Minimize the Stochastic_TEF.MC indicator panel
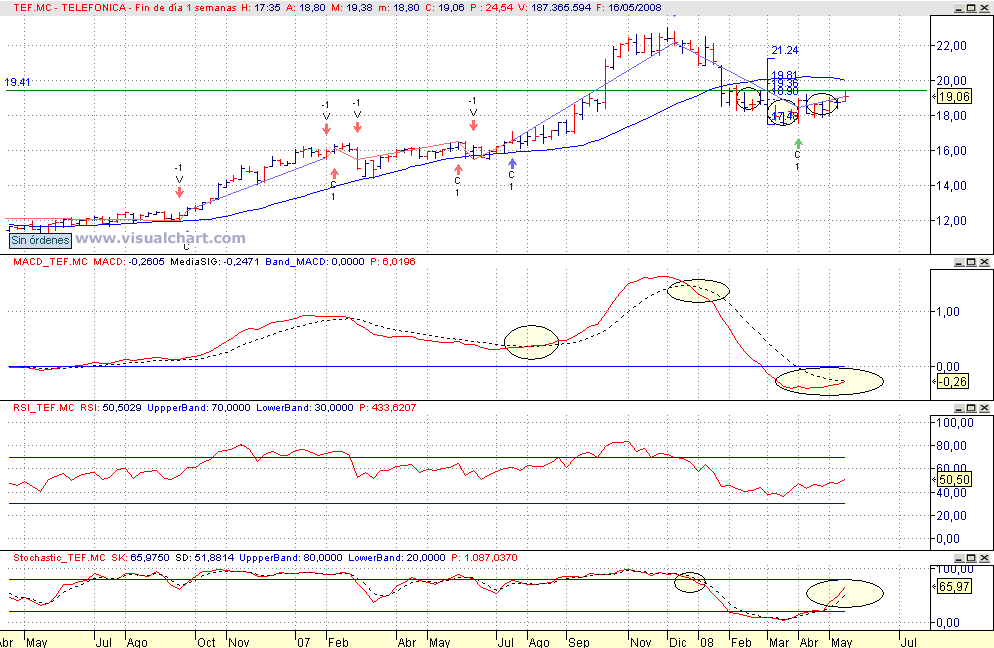The width and height of the screenshot is (994, 648). point(960,558)
